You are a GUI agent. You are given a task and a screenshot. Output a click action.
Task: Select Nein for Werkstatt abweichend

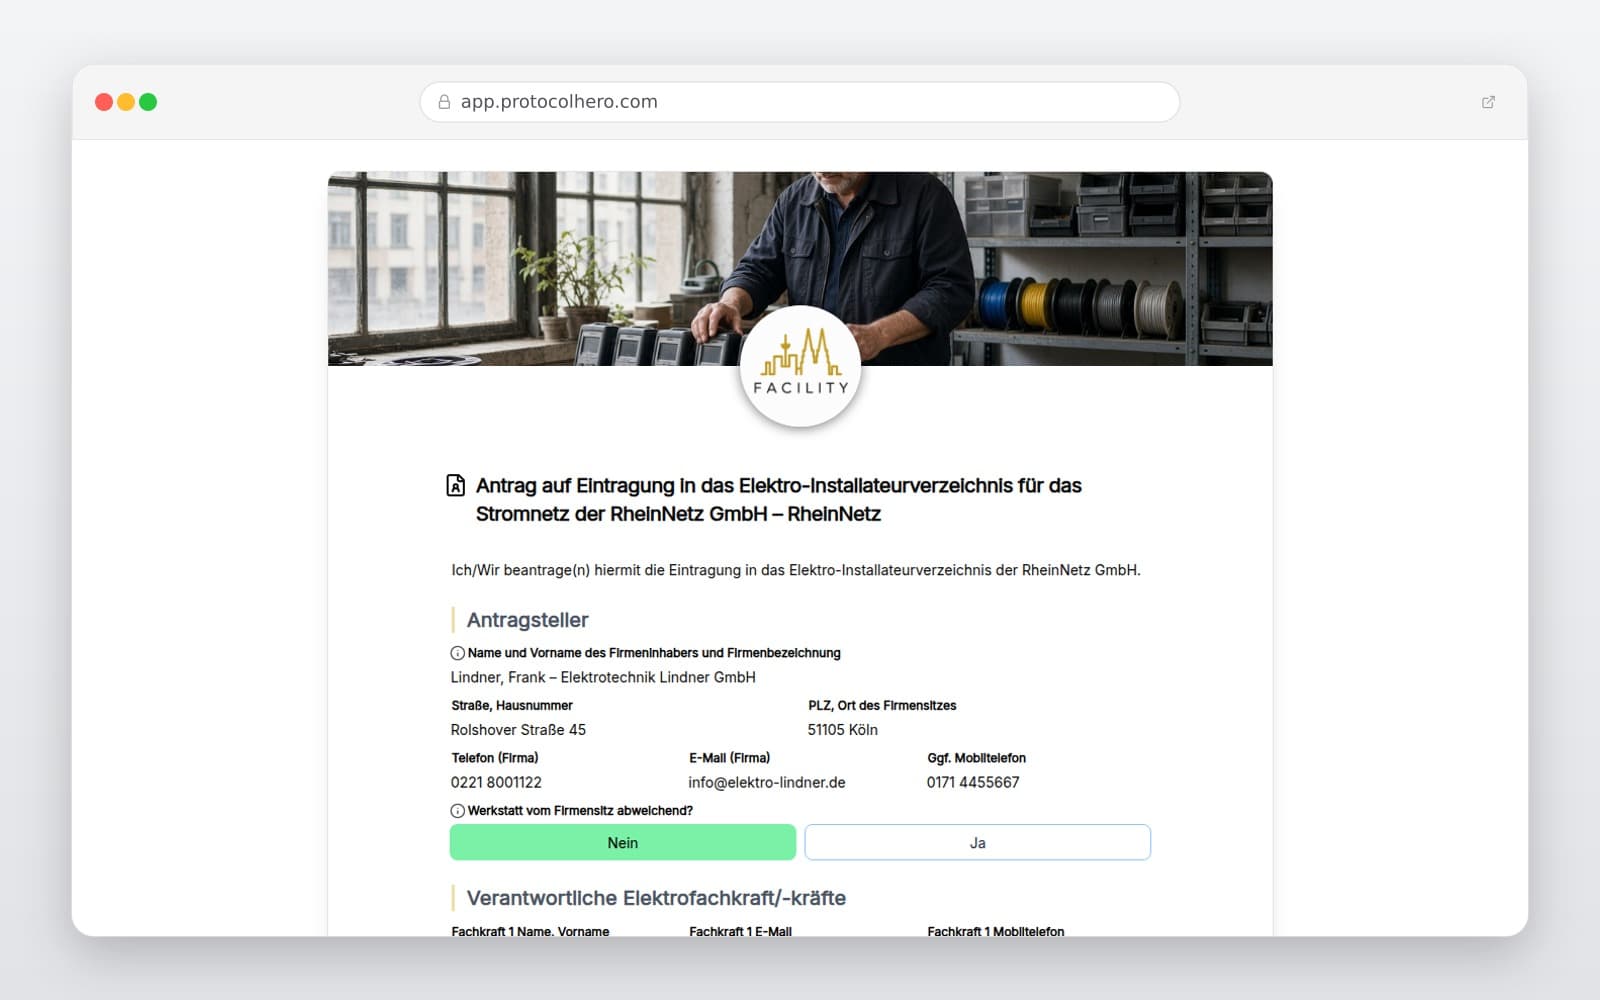623,842
